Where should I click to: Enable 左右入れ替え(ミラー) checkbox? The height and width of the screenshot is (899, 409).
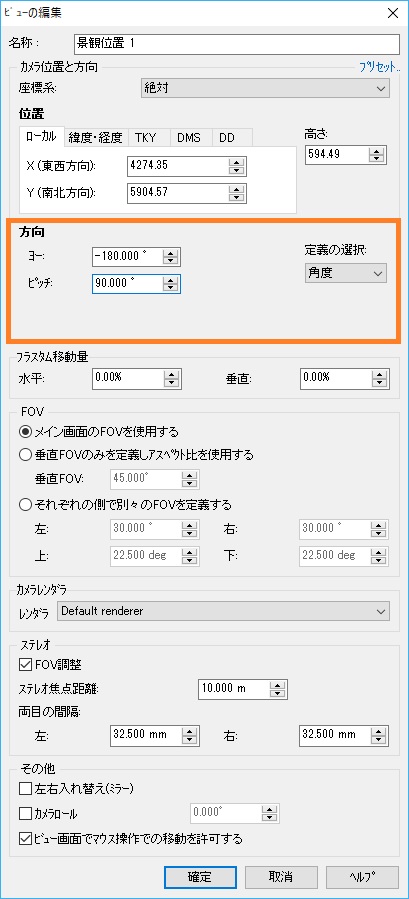tap(25, 789)
